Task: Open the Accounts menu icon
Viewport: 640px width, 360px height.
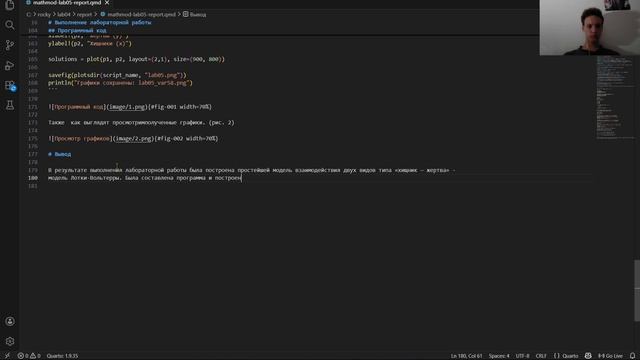Action: tap(10, 321)
